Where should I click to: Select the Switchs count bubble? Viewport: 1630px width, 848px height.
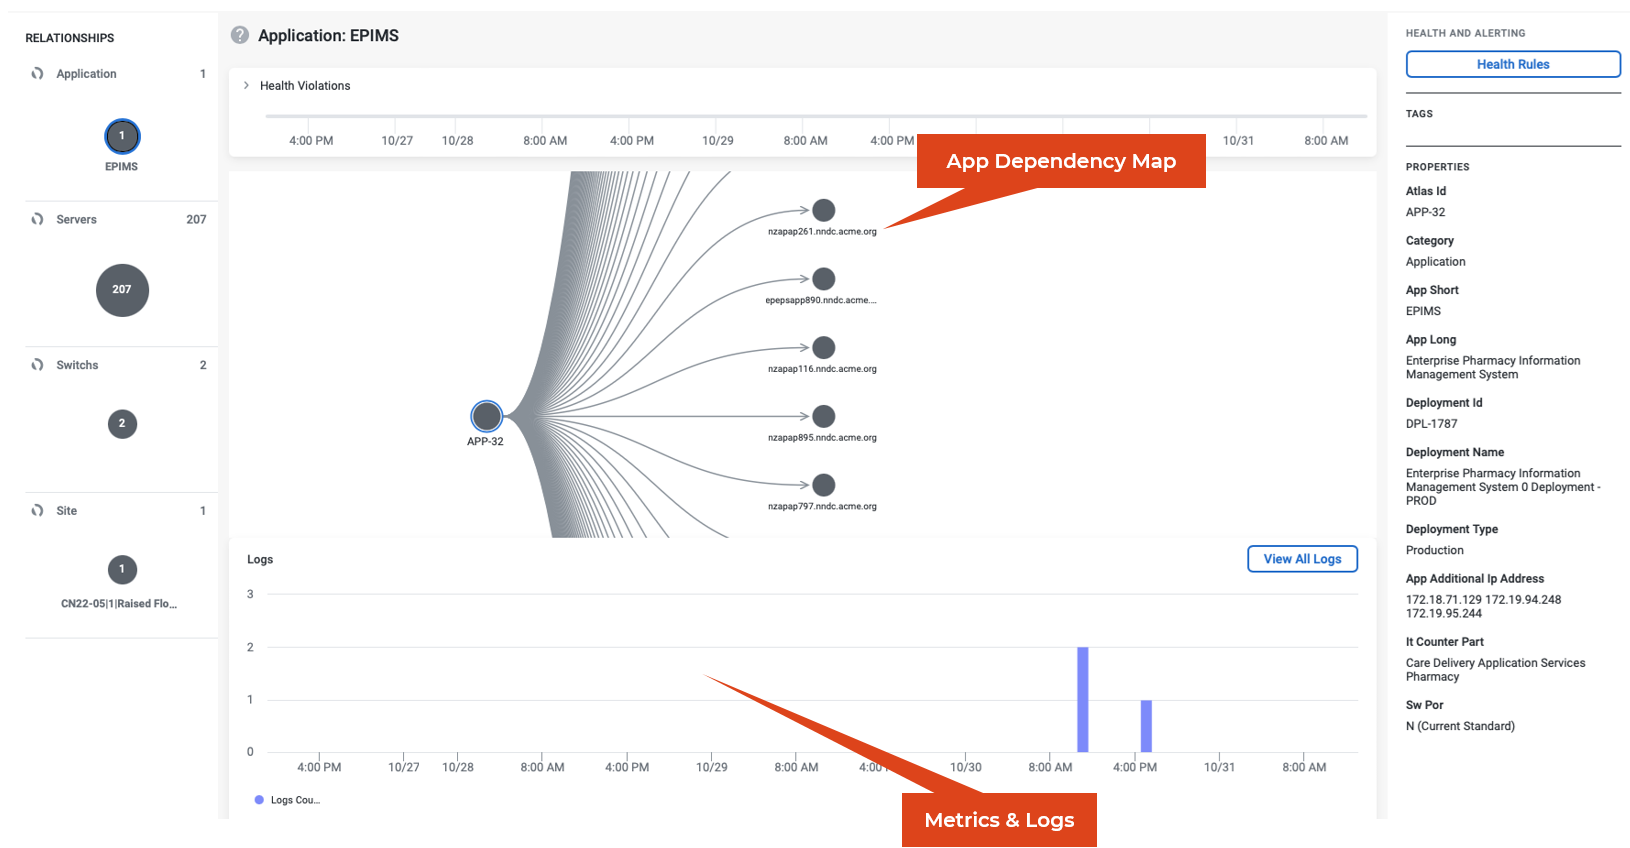click(x=122, y=424)
